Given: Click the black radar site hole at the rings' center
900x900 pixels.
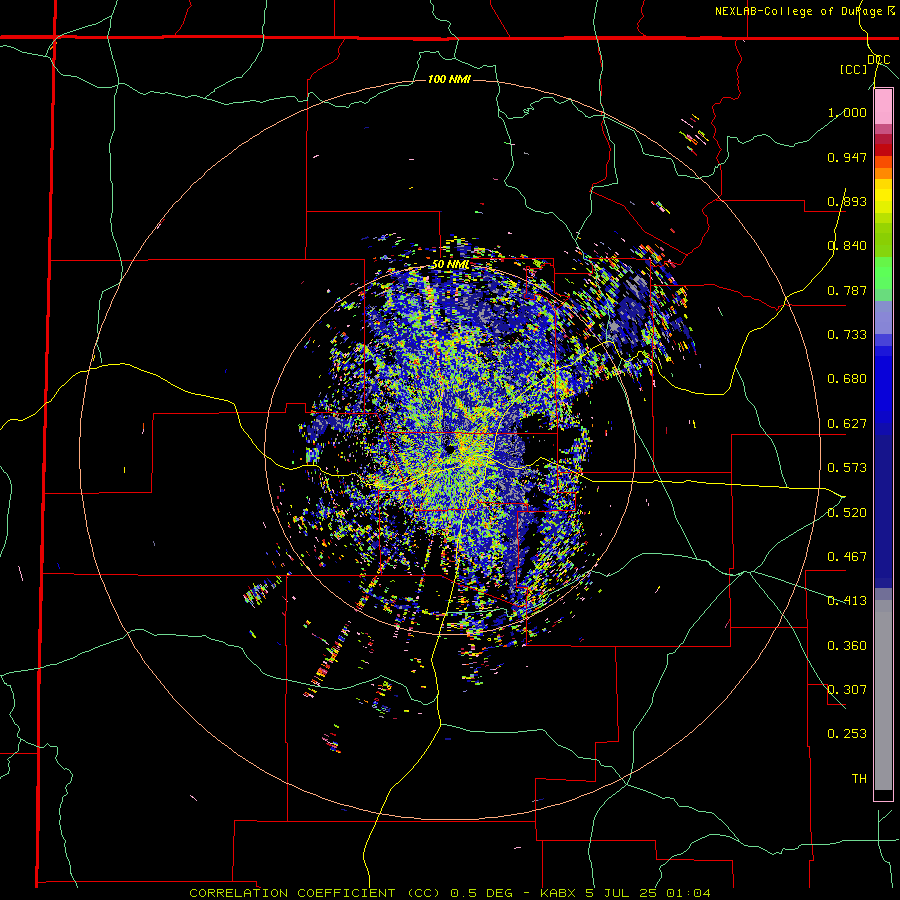Looking at the screenshot, I should click(x=450, y=448).
